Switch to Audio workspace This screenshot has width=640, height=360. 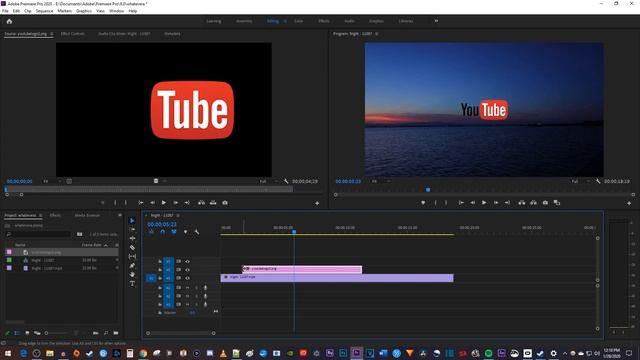click(x=349, y=21)
